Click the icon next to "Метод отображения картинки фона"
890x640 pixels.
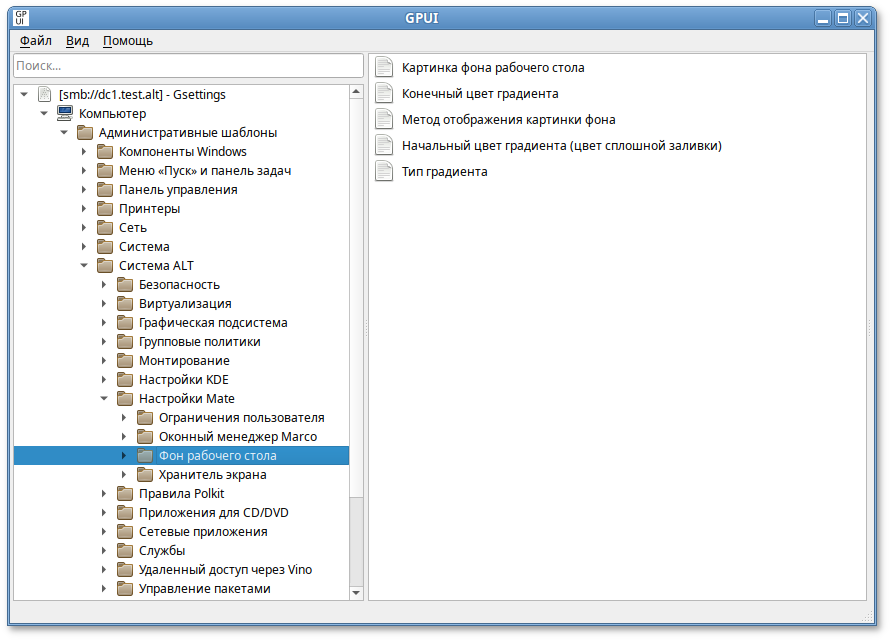[383, 119]
